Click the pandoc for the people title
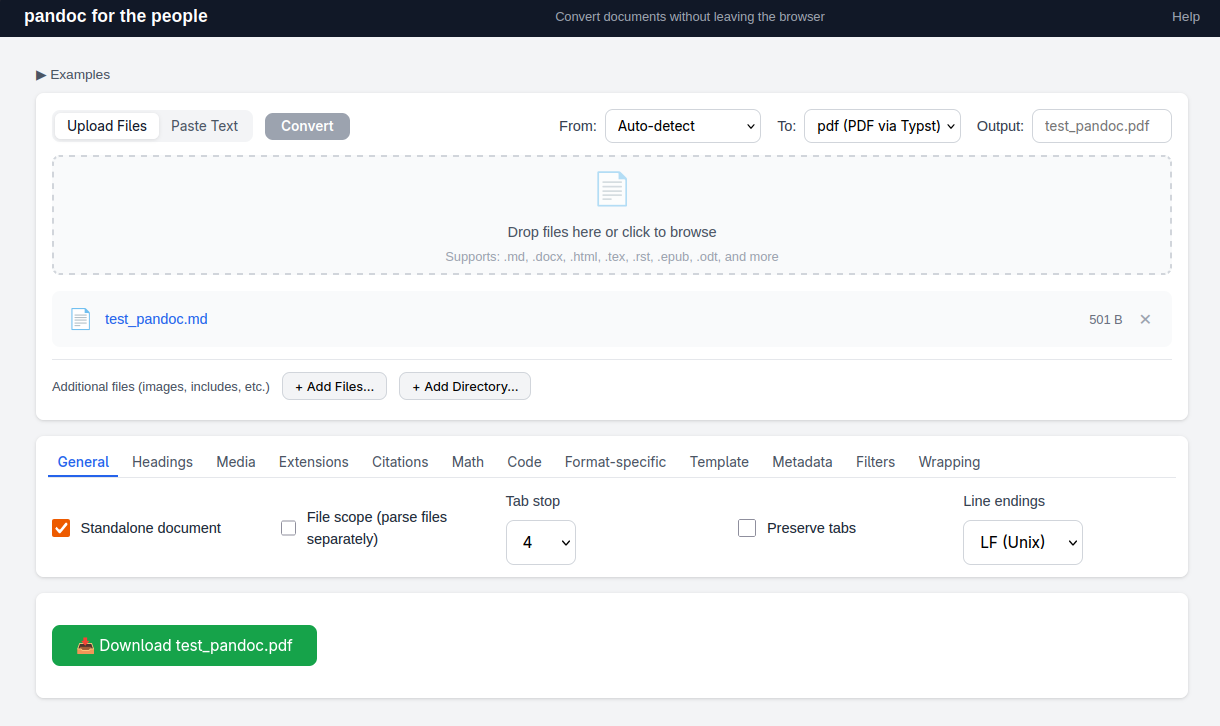The image size is (1220, 726). pos(116,17)
